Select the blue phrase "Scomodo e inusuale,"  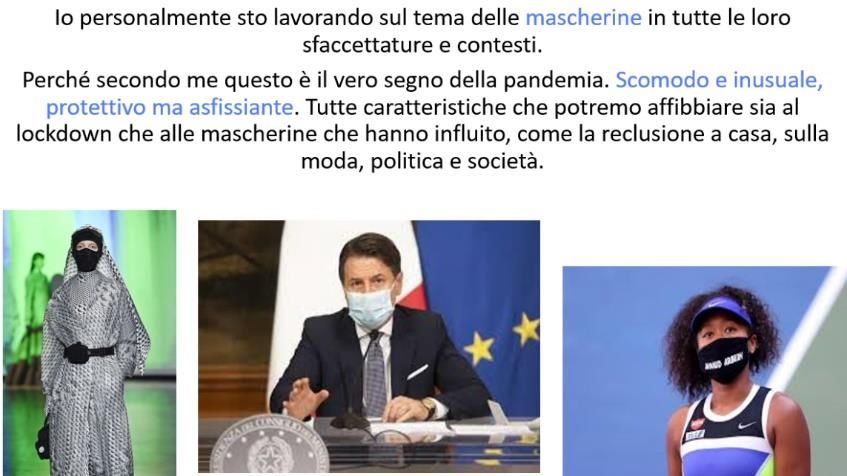(x=719, y=80)
